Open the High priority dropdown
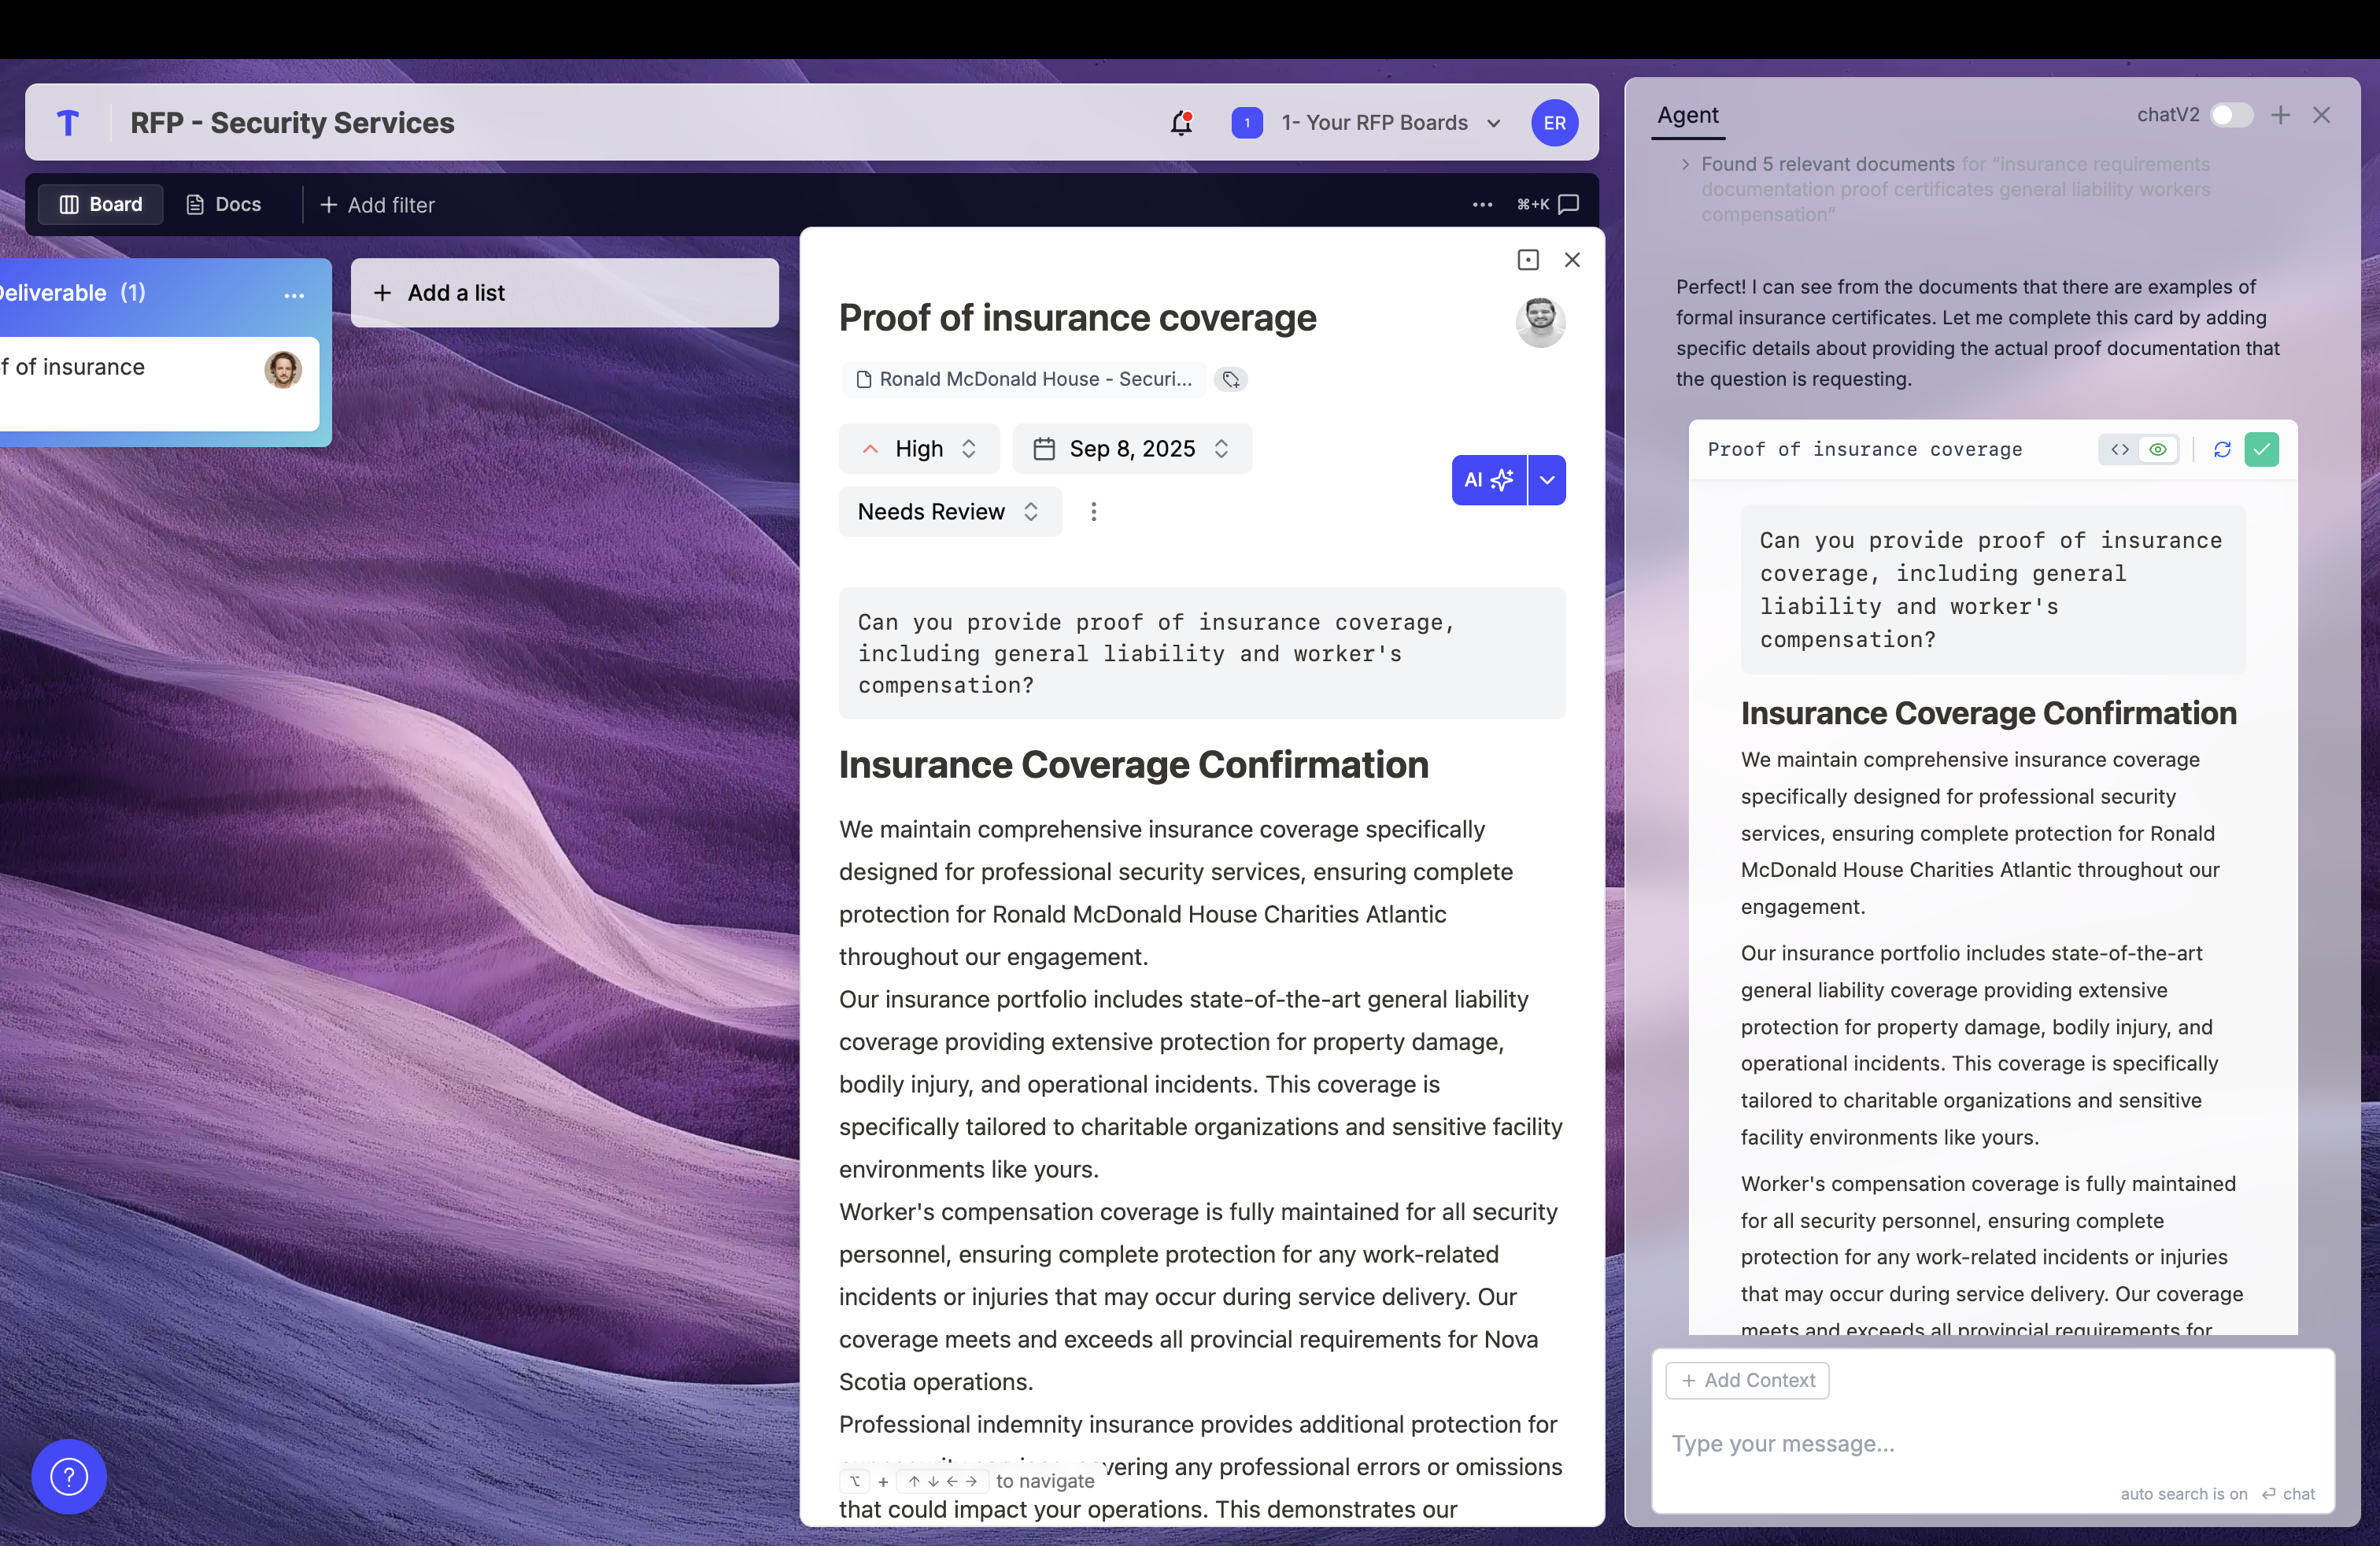 pos(918,449)
